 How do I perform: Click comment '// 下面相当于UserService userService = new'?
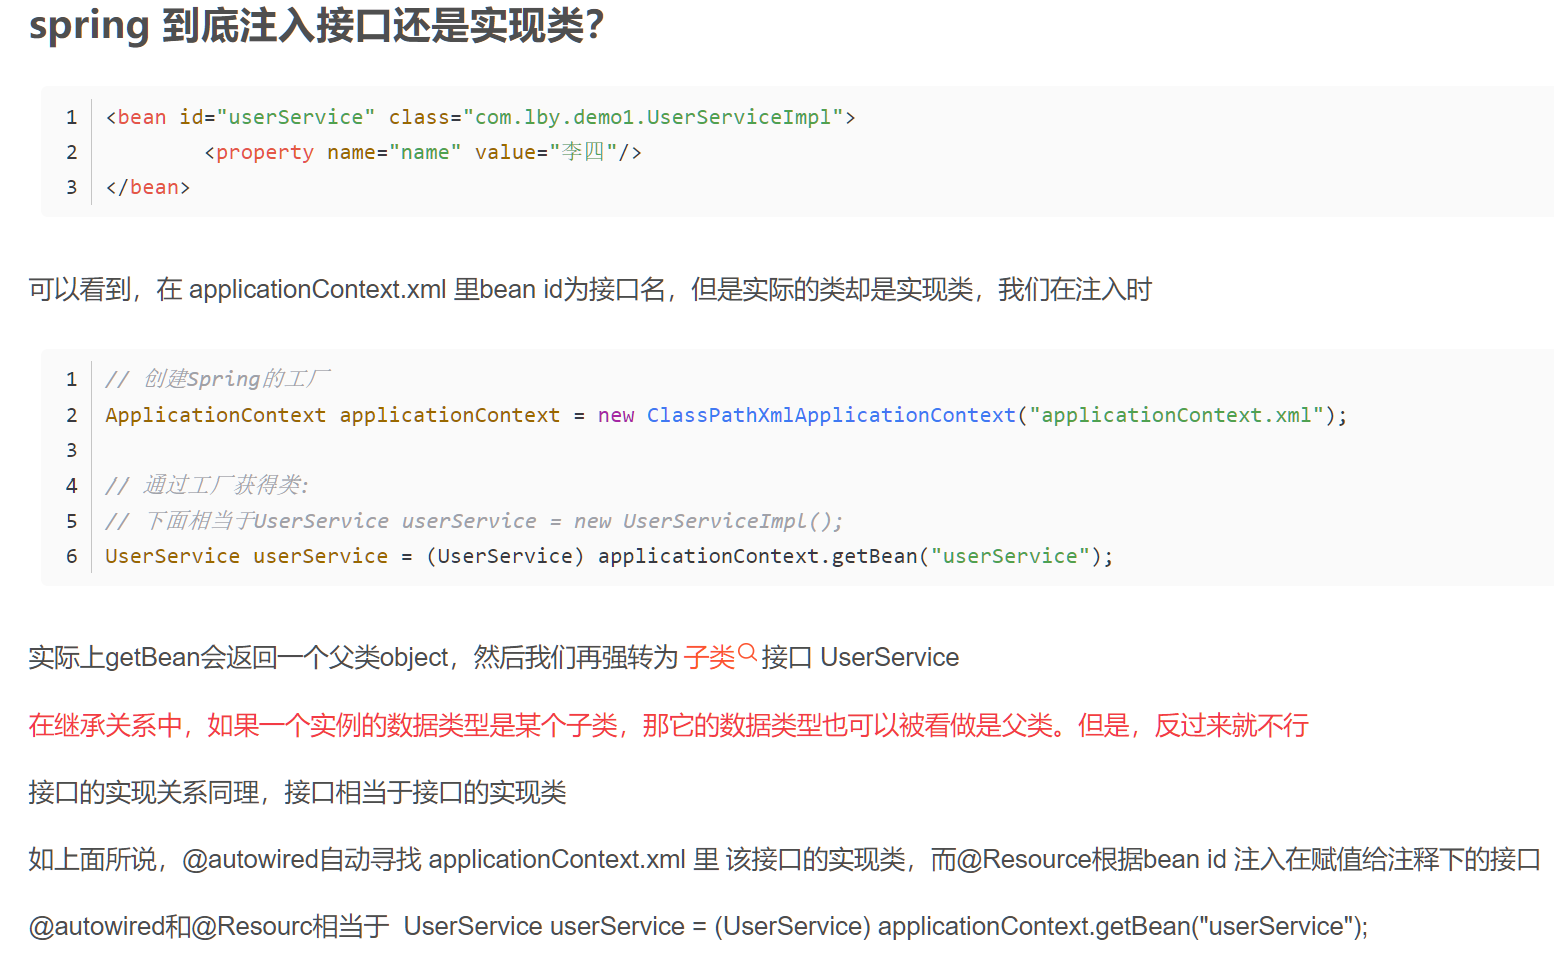pos(474,521)
